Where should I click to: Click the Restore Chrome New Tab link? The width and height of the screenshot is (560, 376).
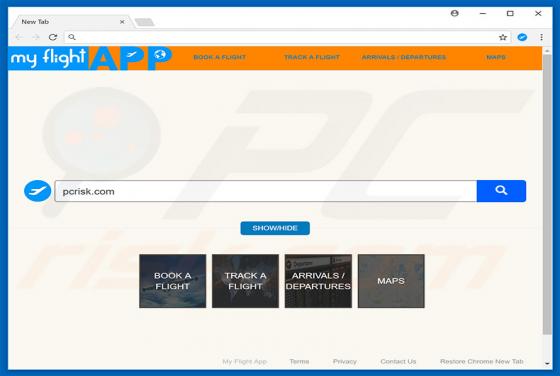point(482,361)
